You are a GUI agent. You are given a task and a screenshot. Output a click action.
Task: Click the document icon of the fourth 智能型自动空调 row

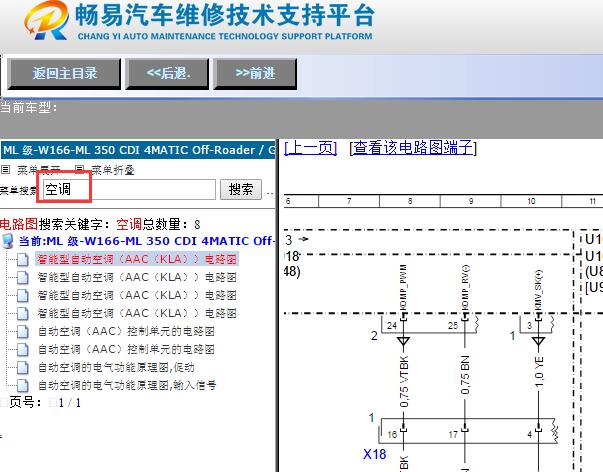[x=23, y=314]
